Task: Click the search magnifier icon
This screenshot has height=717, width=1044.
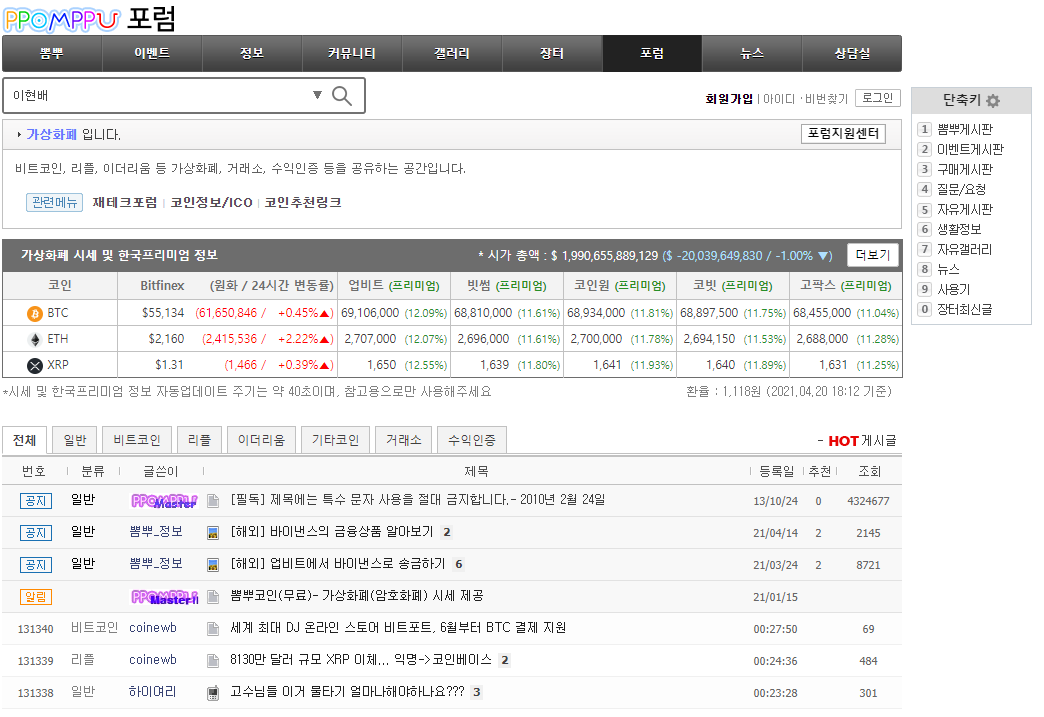Action: point(342,96)
